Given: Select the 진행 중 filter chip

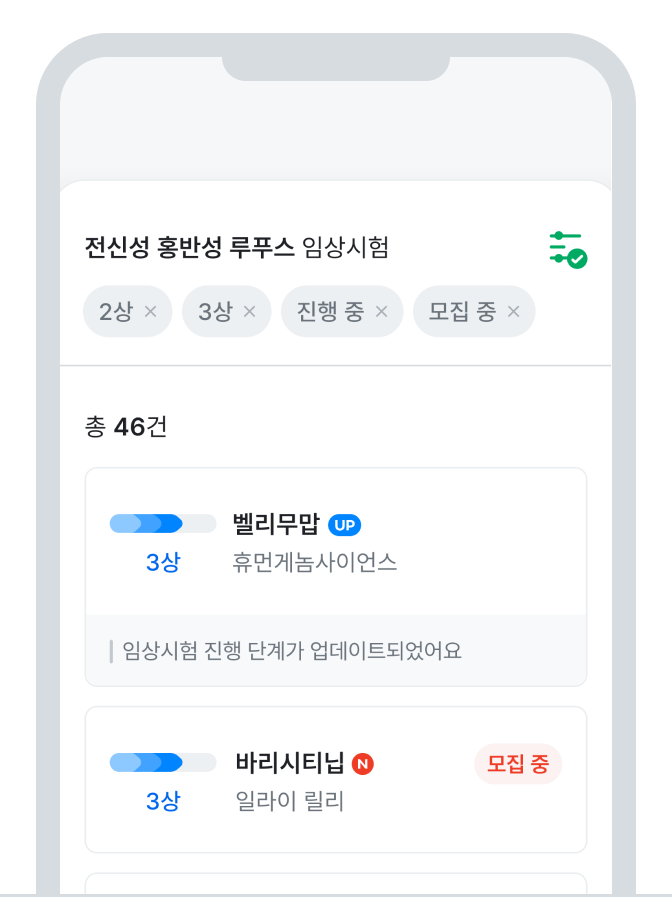Looking at the screenshot, I should (342, 311).
